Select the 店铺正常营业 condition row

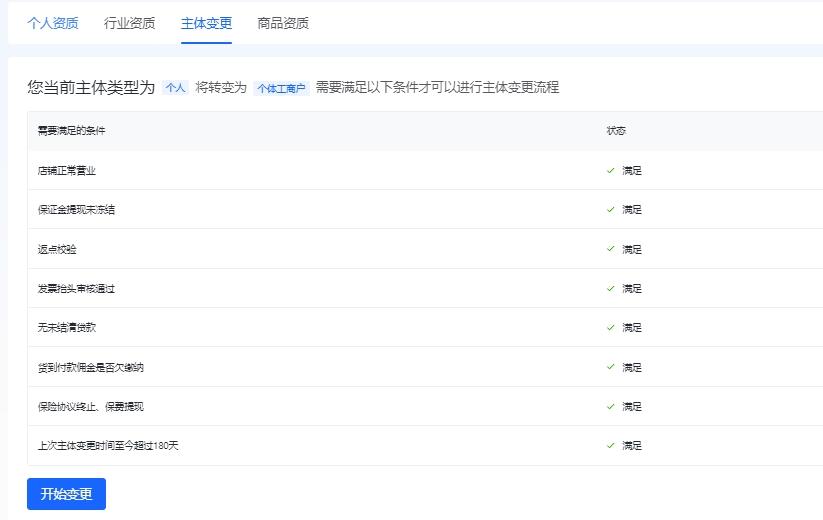tap(425, 171)
